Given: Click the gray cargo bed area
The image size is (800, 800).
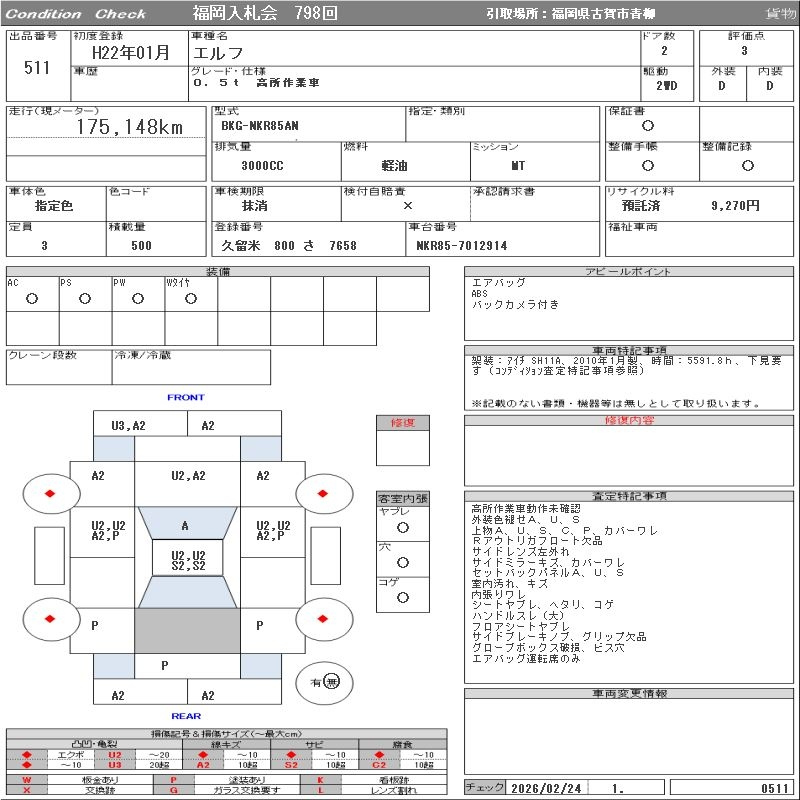Looking at the screenshot, I should pyautogui.click(x=185, y=631).
